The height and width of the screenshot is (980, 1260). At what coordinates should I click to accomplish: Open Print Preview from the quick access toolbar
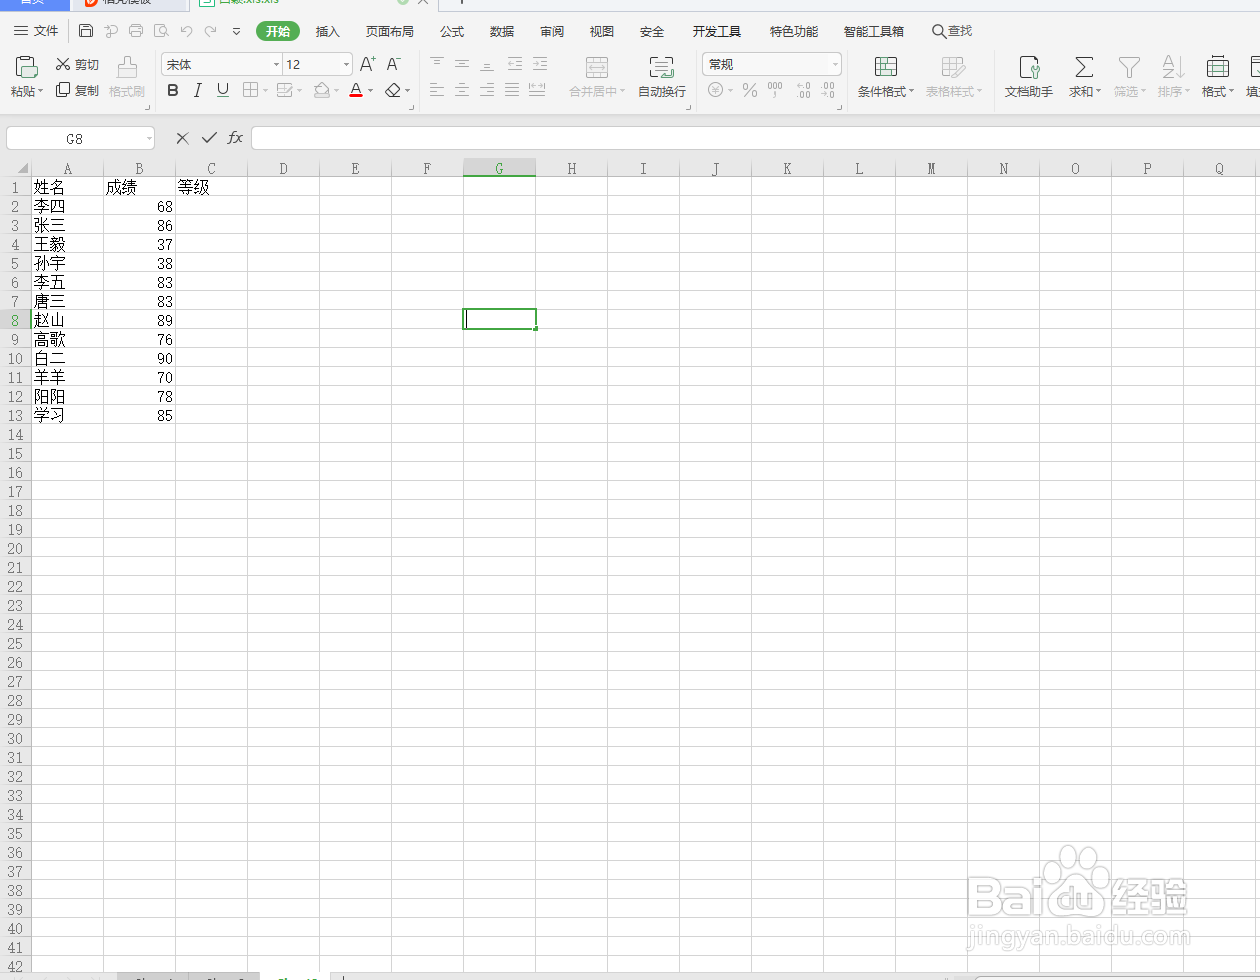[x=161, y=31]
